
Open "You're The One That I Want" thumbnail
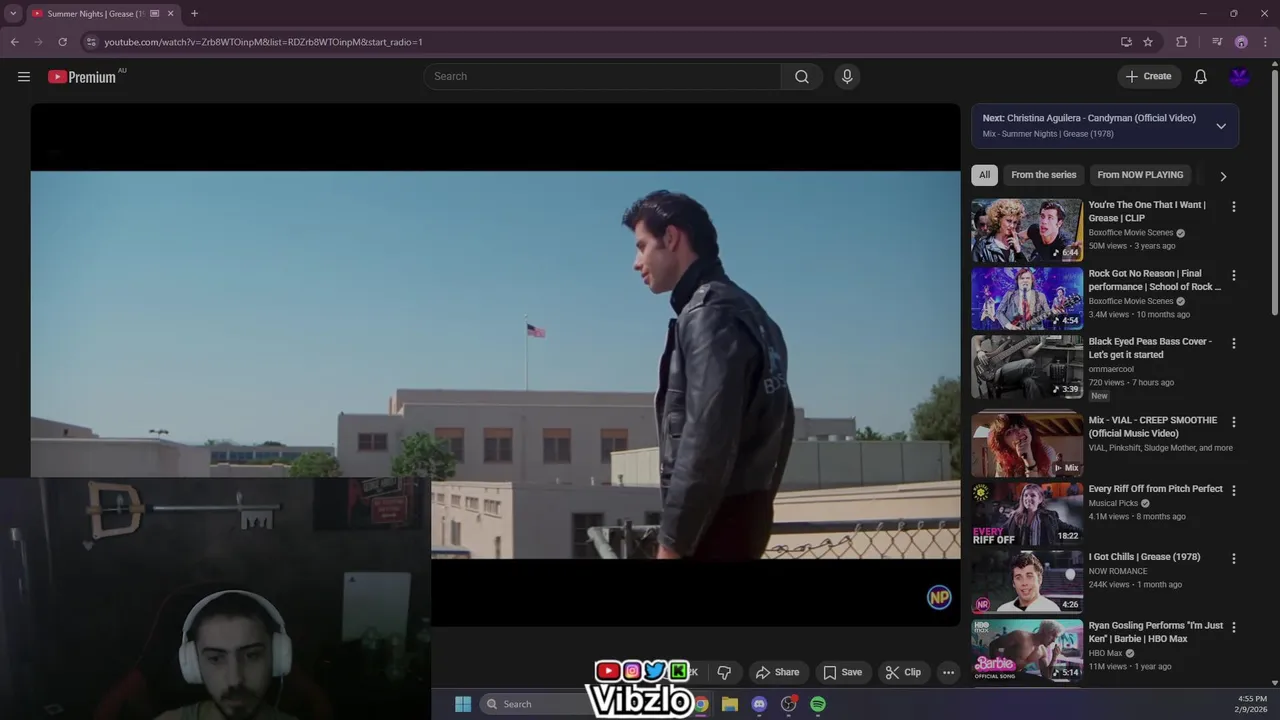1026,230
